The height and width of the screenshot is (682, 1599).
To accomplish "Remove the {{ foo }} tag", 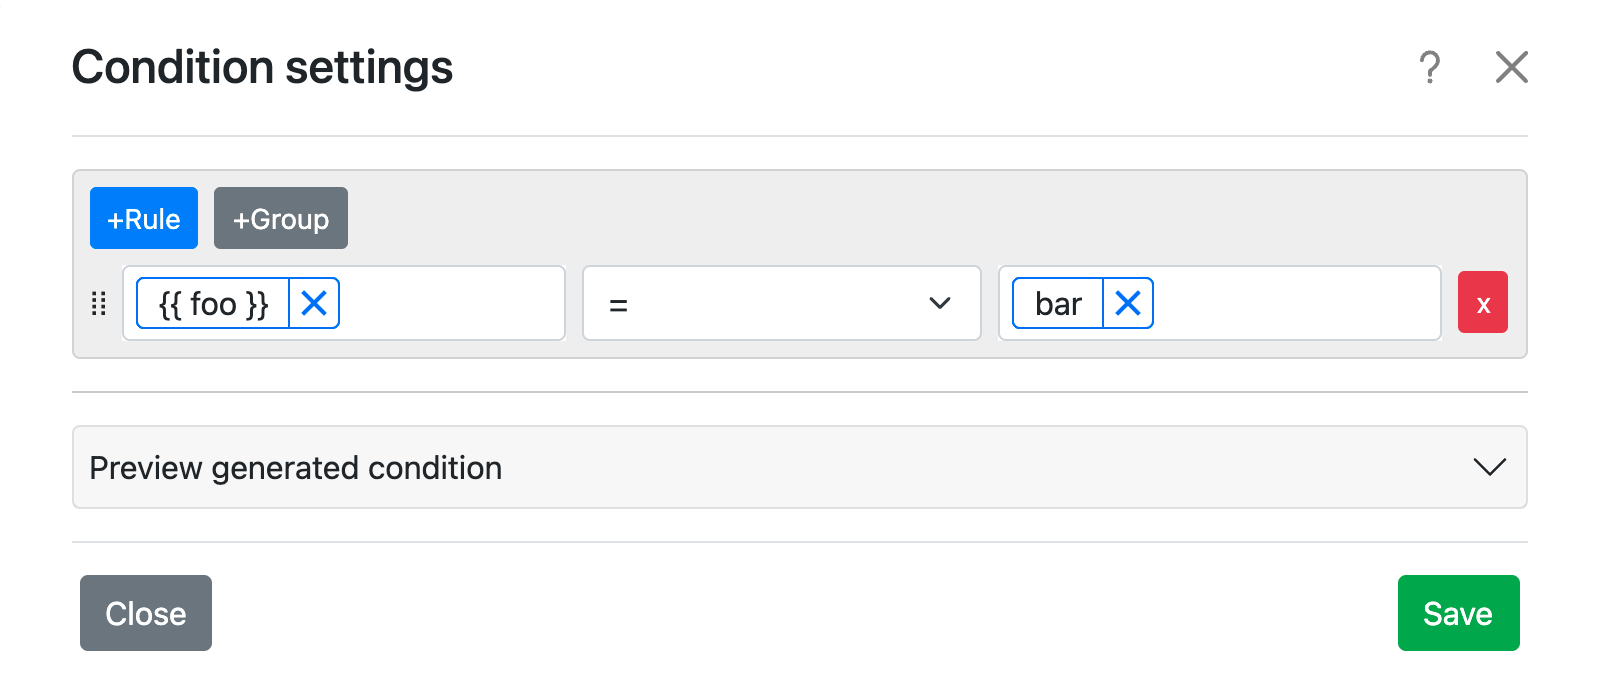I will pos(314,303).
